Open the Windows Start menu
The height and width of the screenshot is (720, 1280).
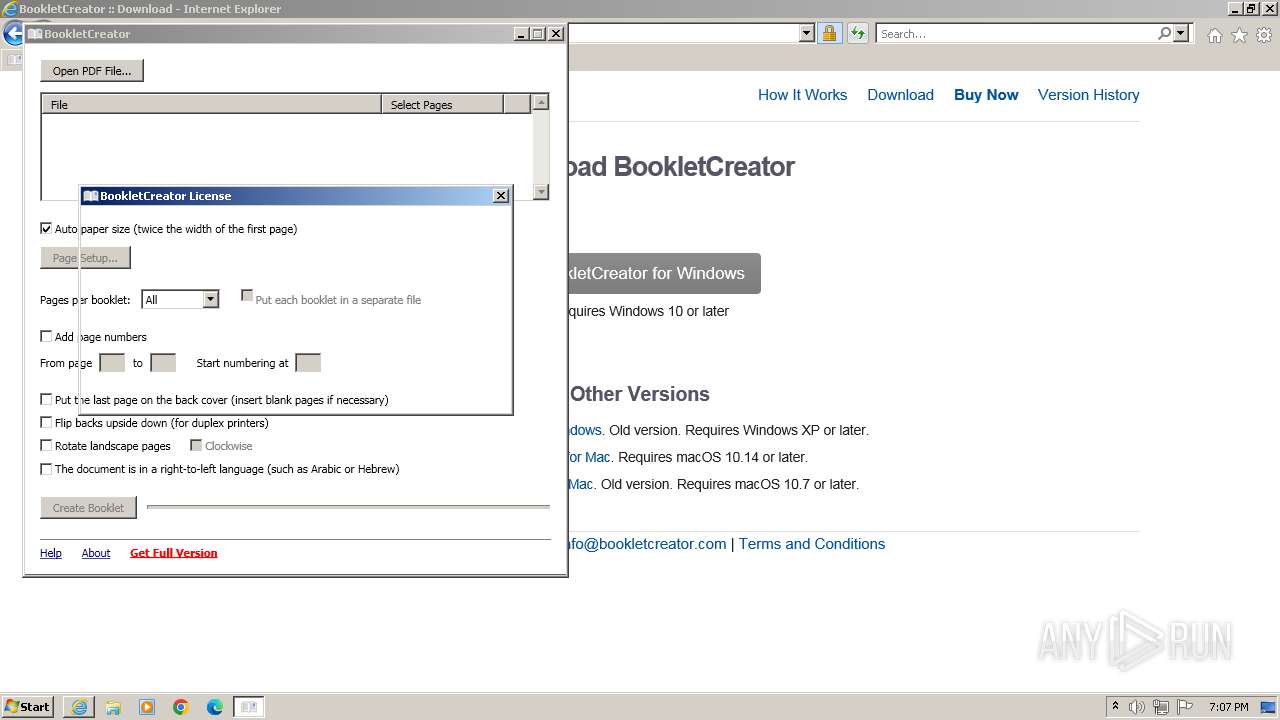click(28, 707)
